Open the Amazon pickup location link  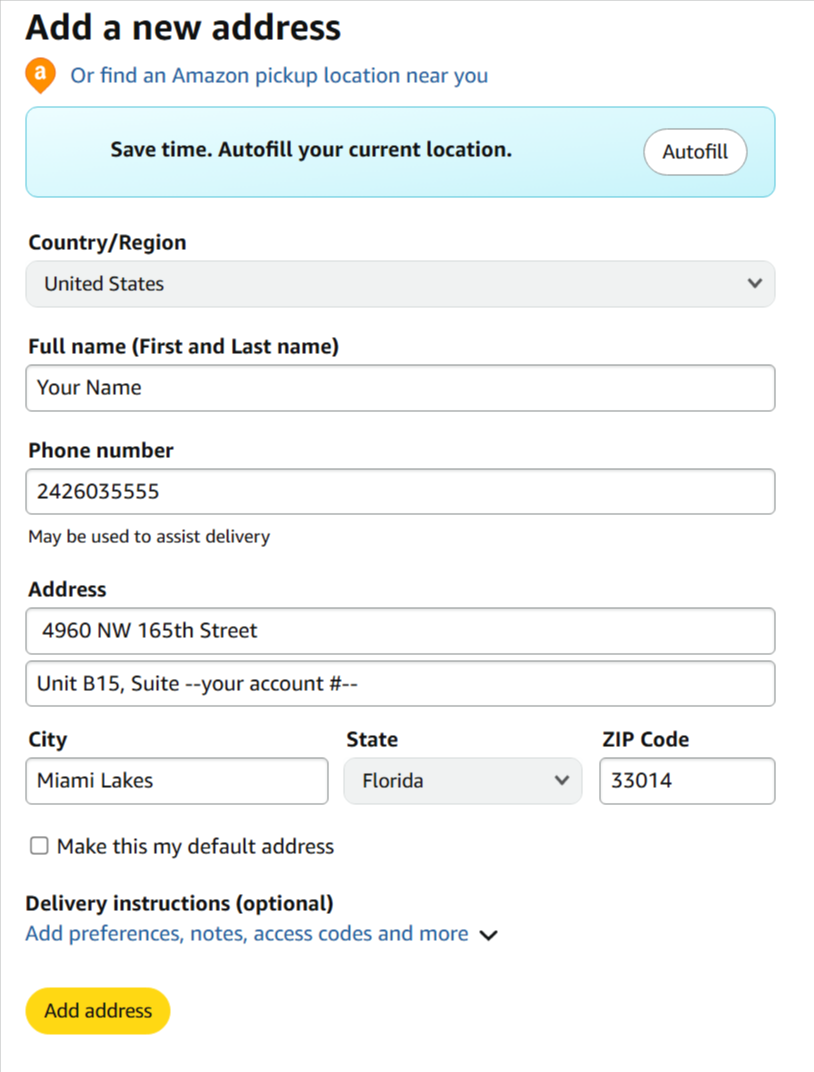point(279,76)
